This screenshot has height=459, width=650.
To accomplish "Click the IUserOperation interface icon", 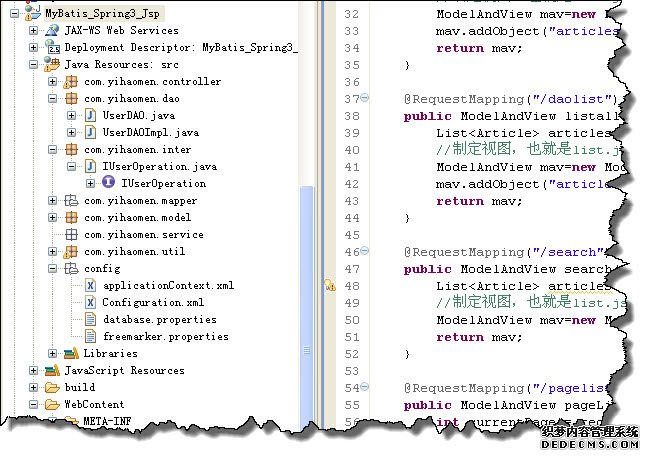I will pos(108,183).
